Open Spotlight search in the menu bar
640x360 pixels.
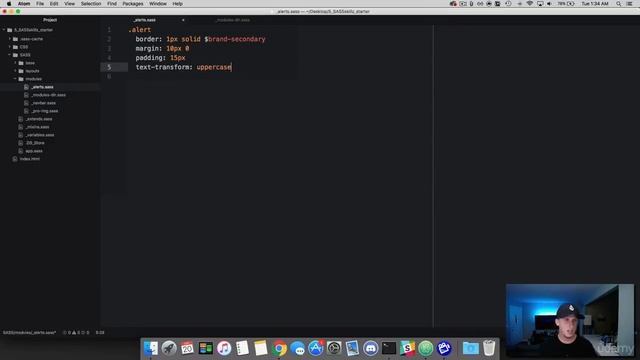[619, 4]
